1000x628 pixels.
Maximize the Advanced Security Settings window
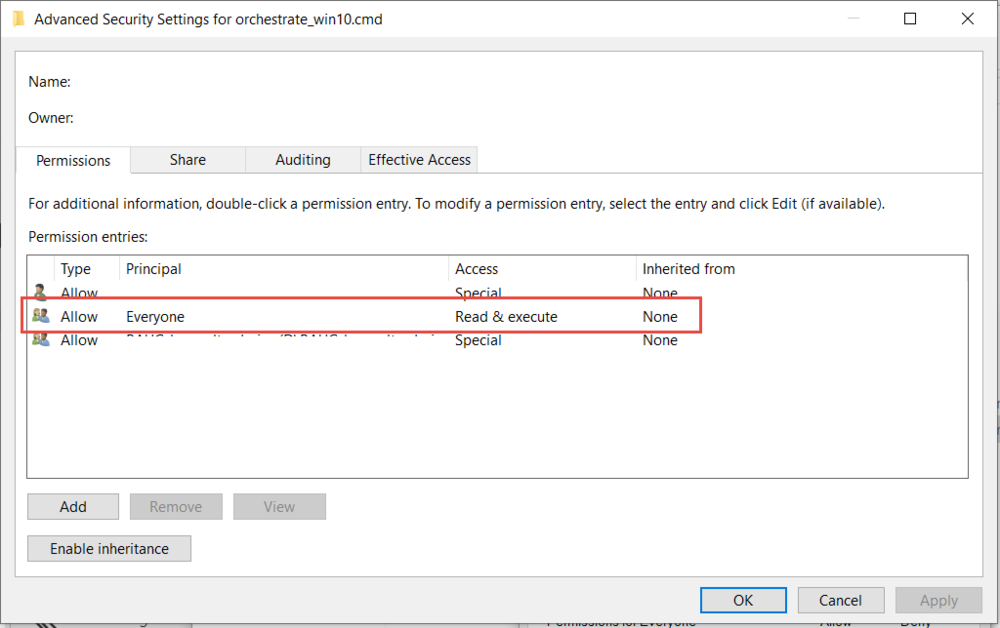(910, 19)
